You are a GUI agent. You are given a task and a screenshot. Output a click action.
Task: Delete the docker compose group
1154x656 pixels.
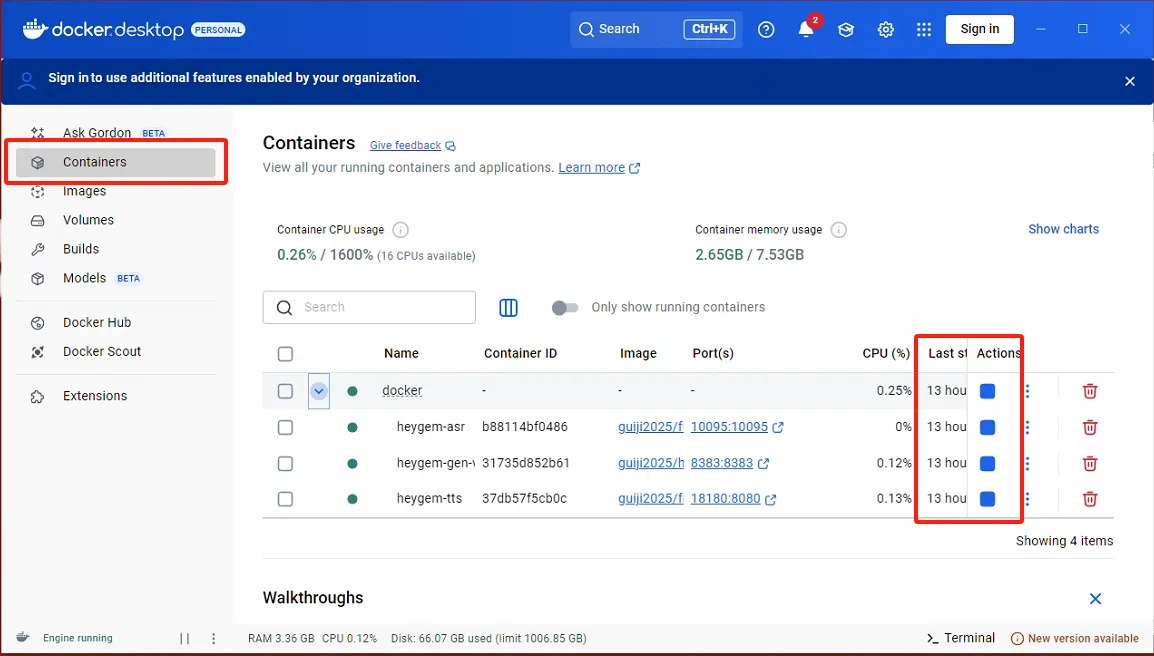[x=1090, y=391]
